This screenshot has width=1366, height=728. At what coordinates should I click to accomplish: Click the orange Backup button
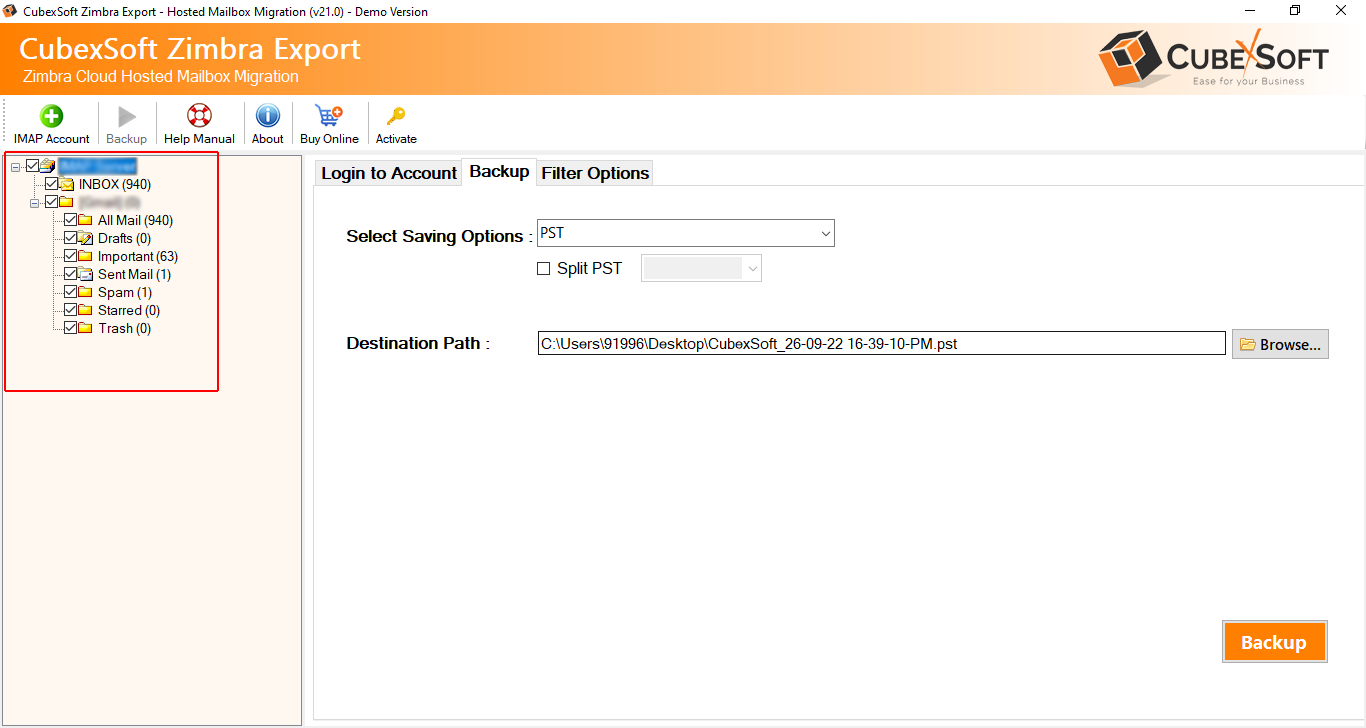(1274, 642)
